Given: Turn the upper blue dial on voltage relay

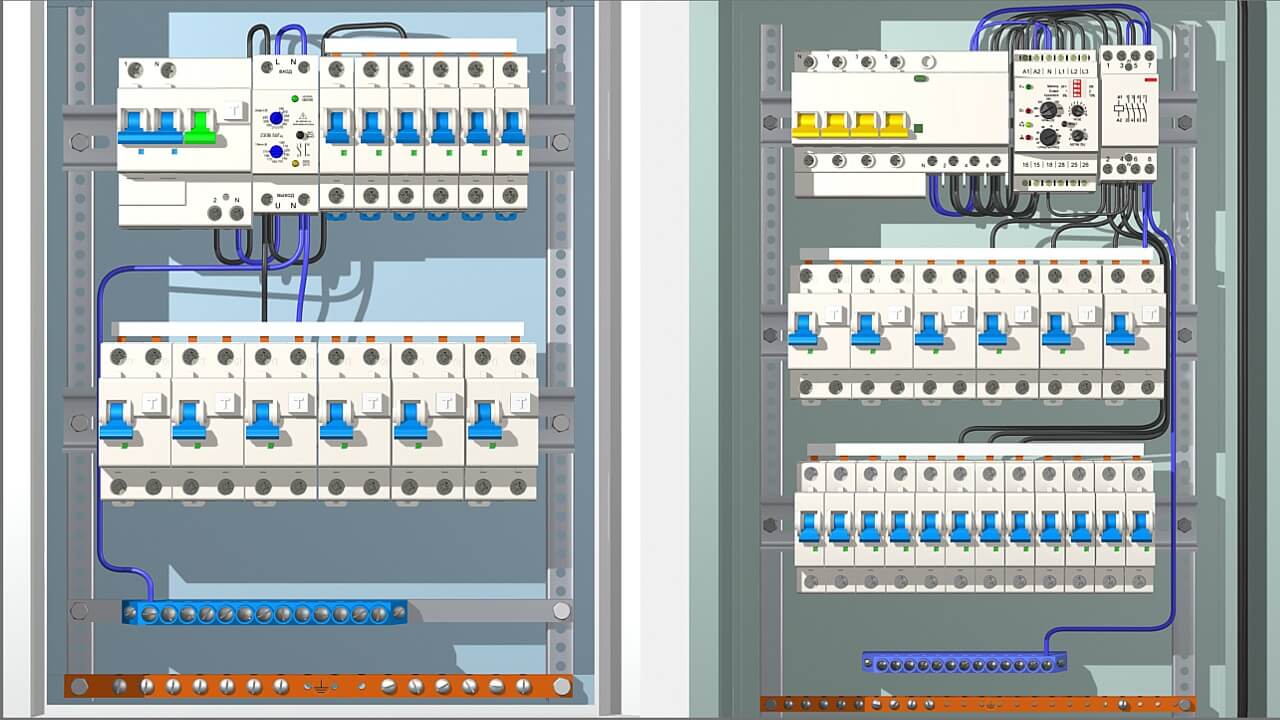Looking at the screenshot, I should pyautogui.click(x=277, y=118).
